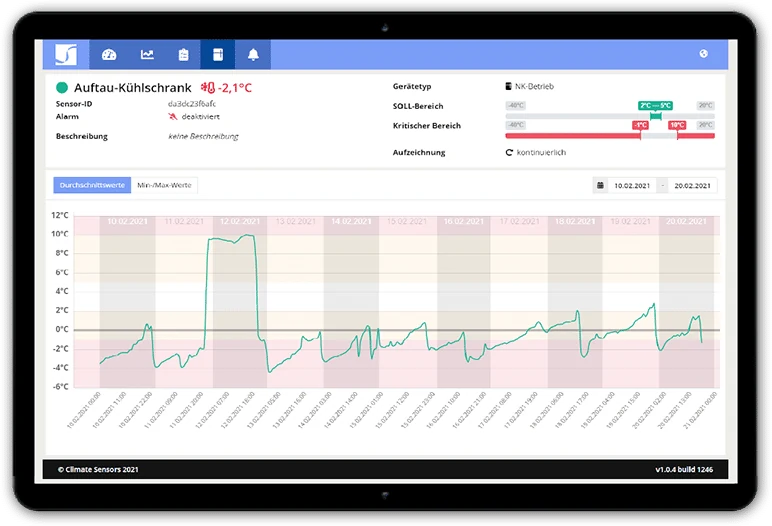This screenshot has width=772, height=526.
Task: Click the 10°C critical upper marker
Action: (x=677, y=125)
